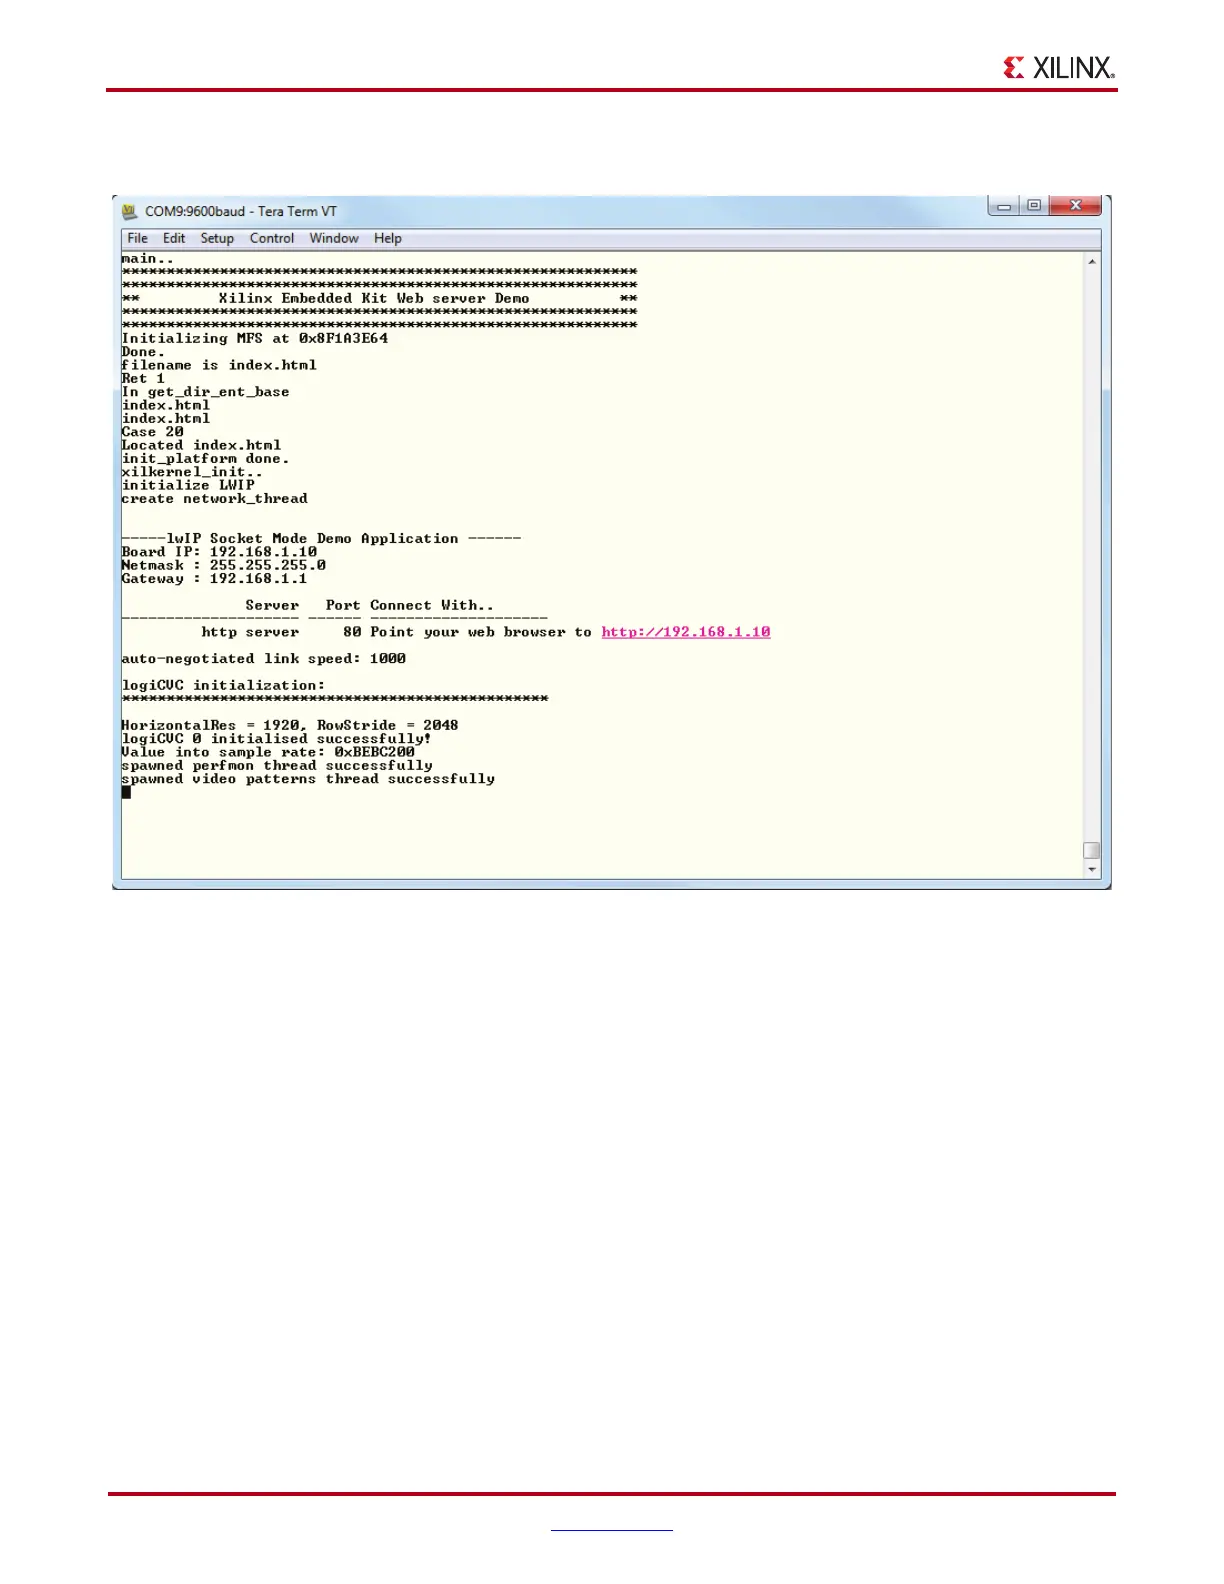Click the terminal block cursor
The width and height of the screenshot is (1224, 1584).
tap(126, 792)
